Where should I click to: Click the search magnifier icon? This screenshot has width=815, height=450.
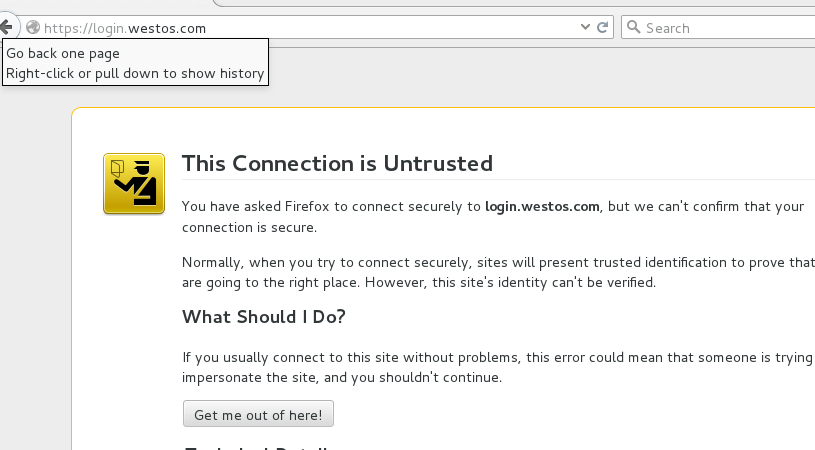point(633,27)
